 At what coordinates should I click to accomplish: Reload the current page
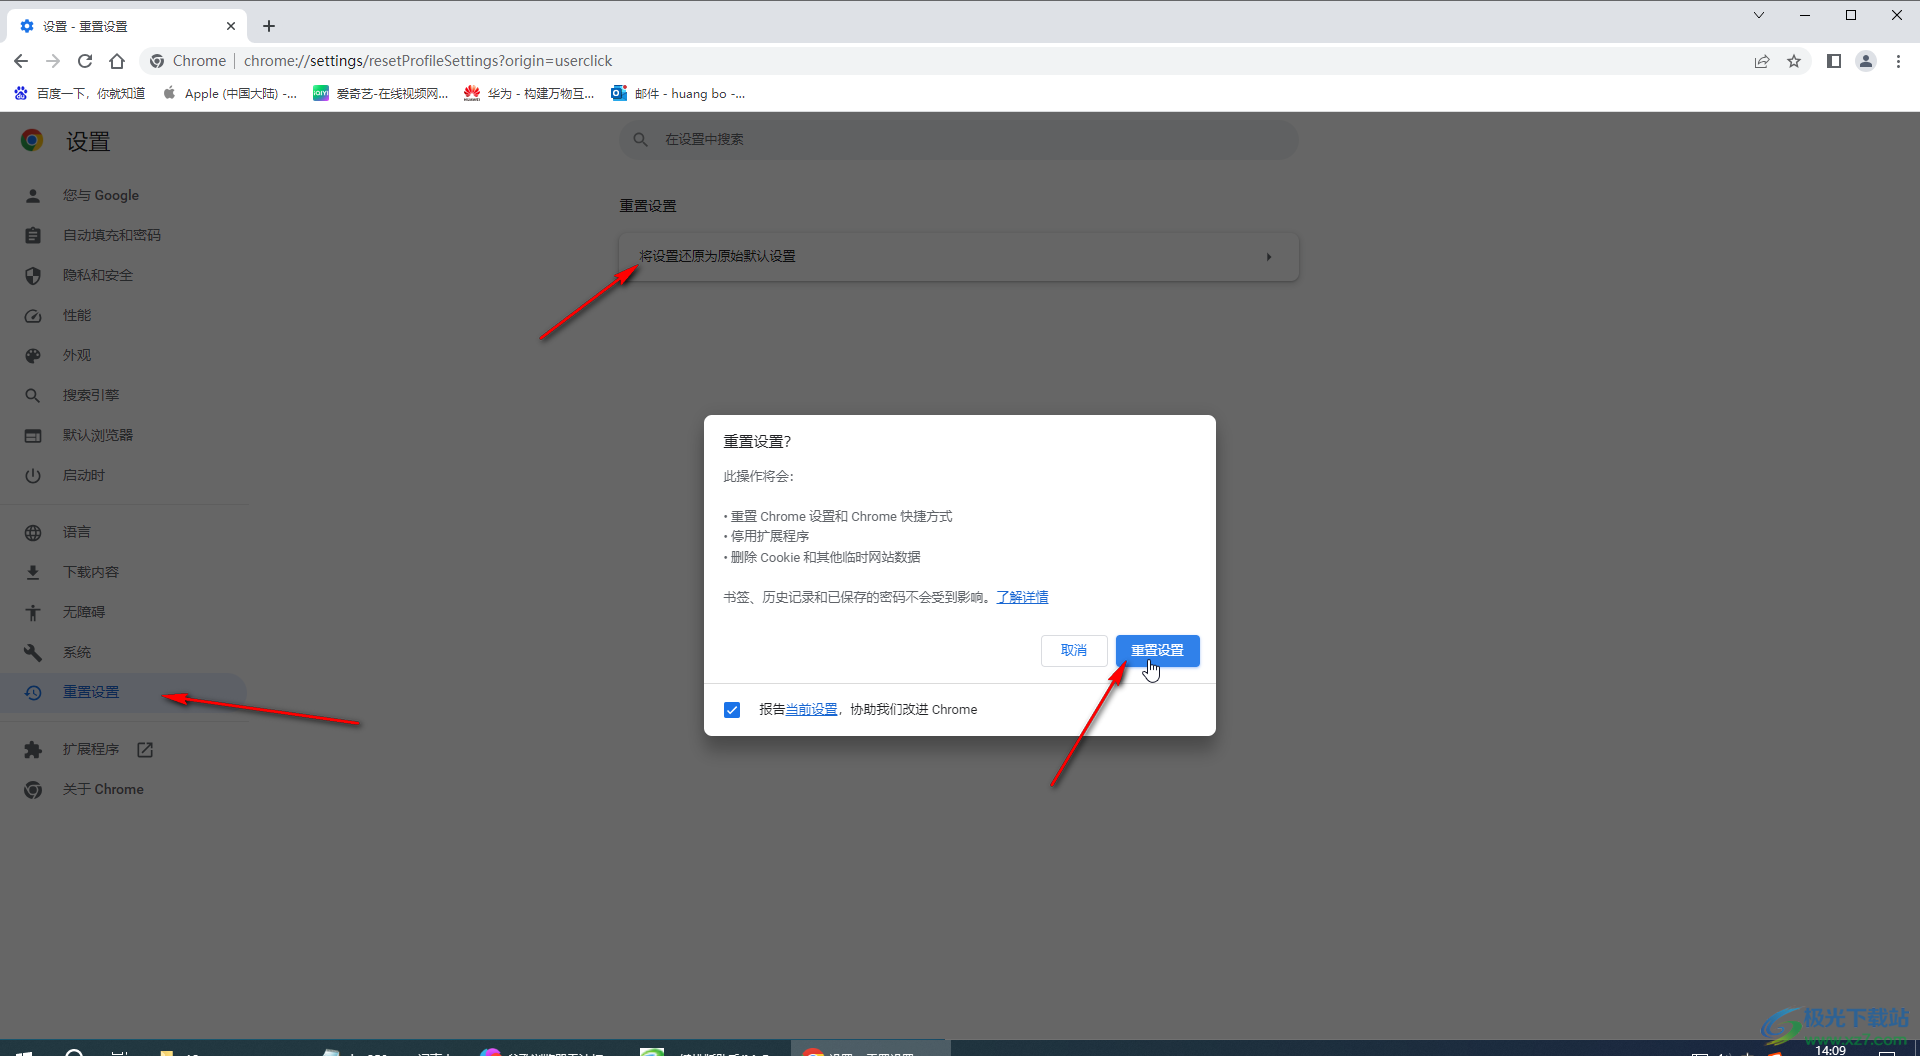coord(85,61)
